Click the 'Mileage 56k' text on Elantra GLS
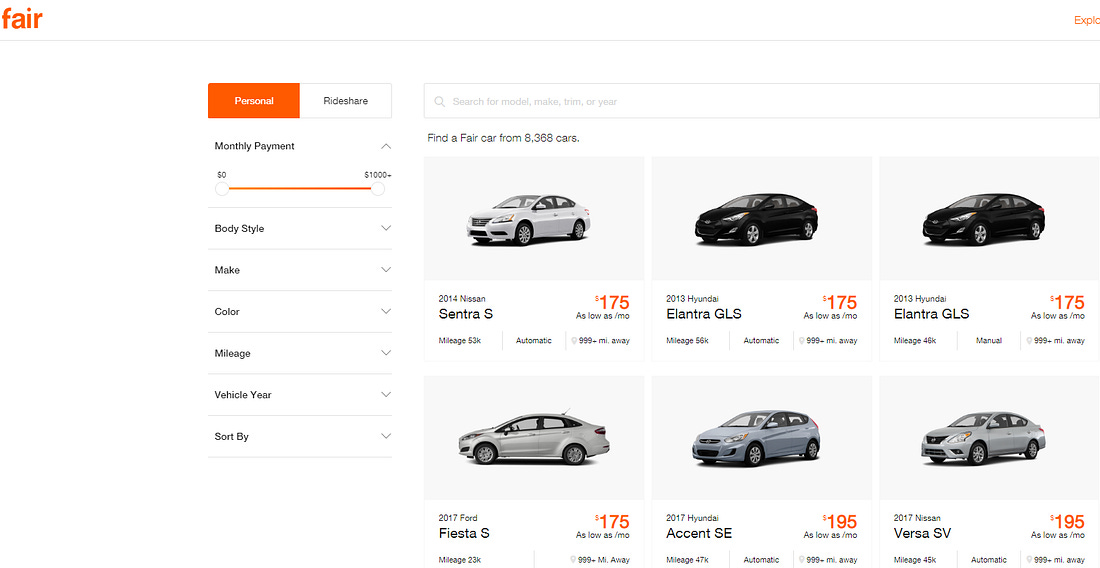The height and width of the screenshot is (568, 1100). 688,341
